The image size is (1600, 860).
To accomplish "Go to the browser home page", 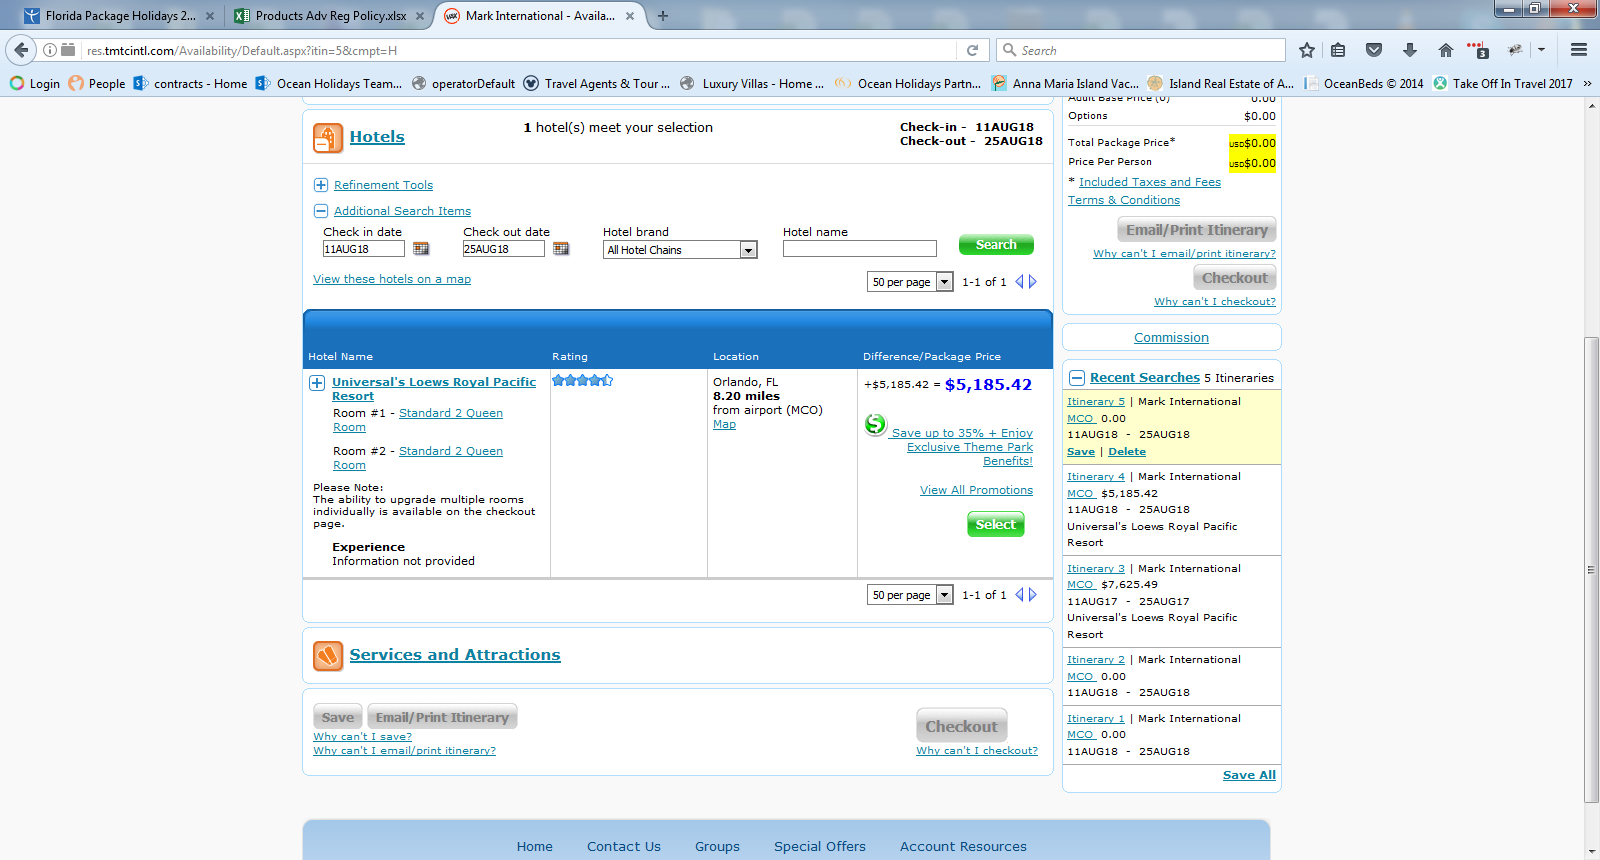I will point(1445,50).
